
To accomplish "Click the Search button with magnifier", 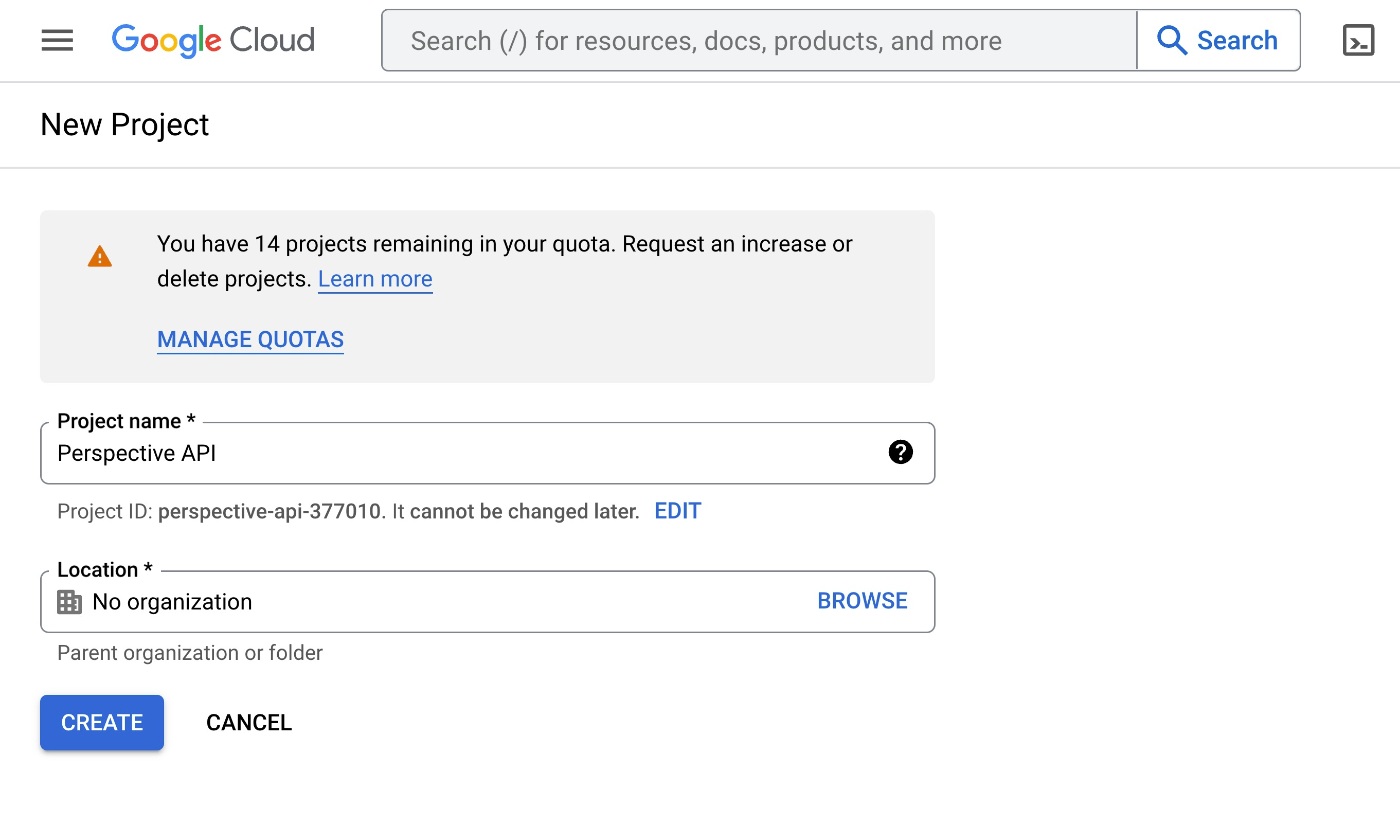I will 1218,41.
